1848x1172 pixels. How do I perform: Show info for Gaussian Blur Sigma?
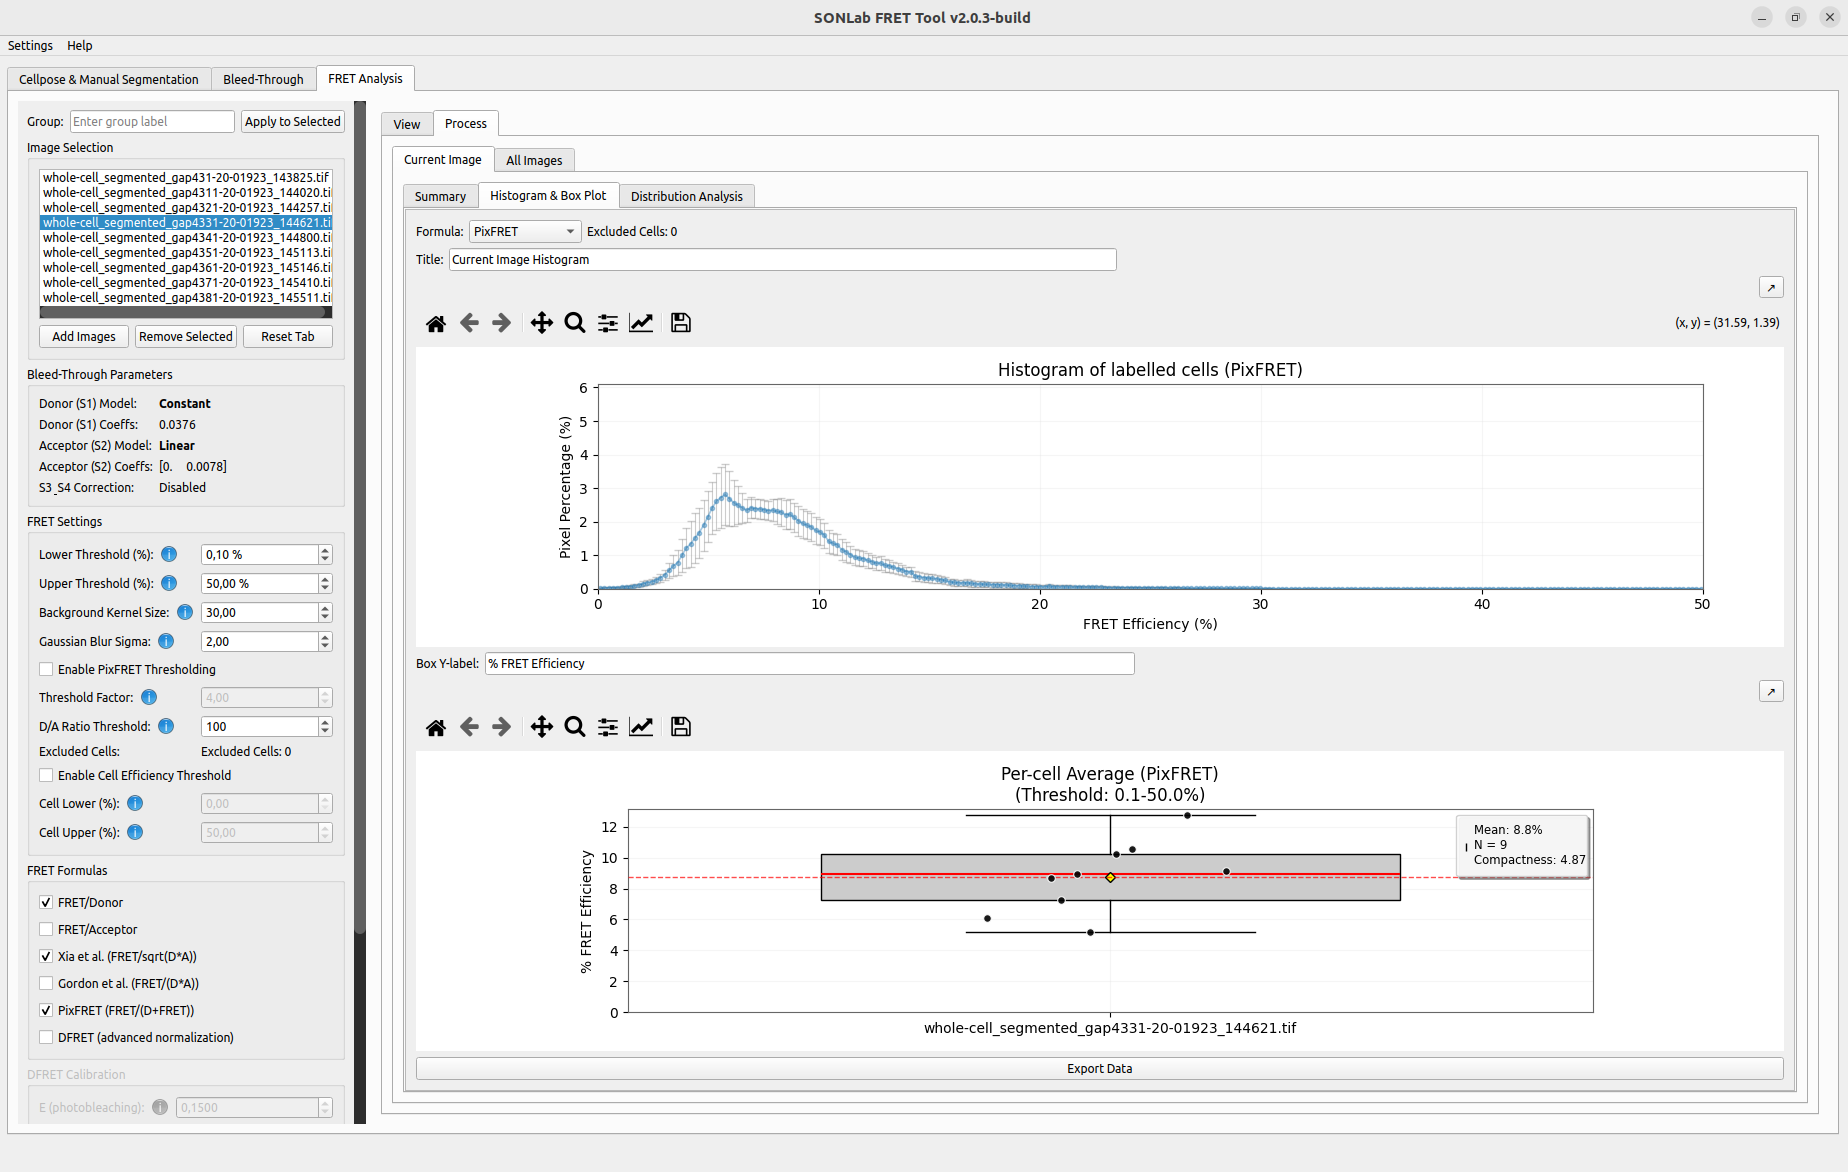click(x=166, y=641)
